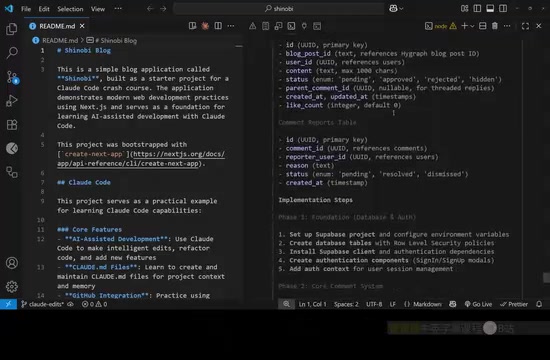Split the README.md editor right
550x360 pixels.
pyautogui.click(x=218, y=26)
